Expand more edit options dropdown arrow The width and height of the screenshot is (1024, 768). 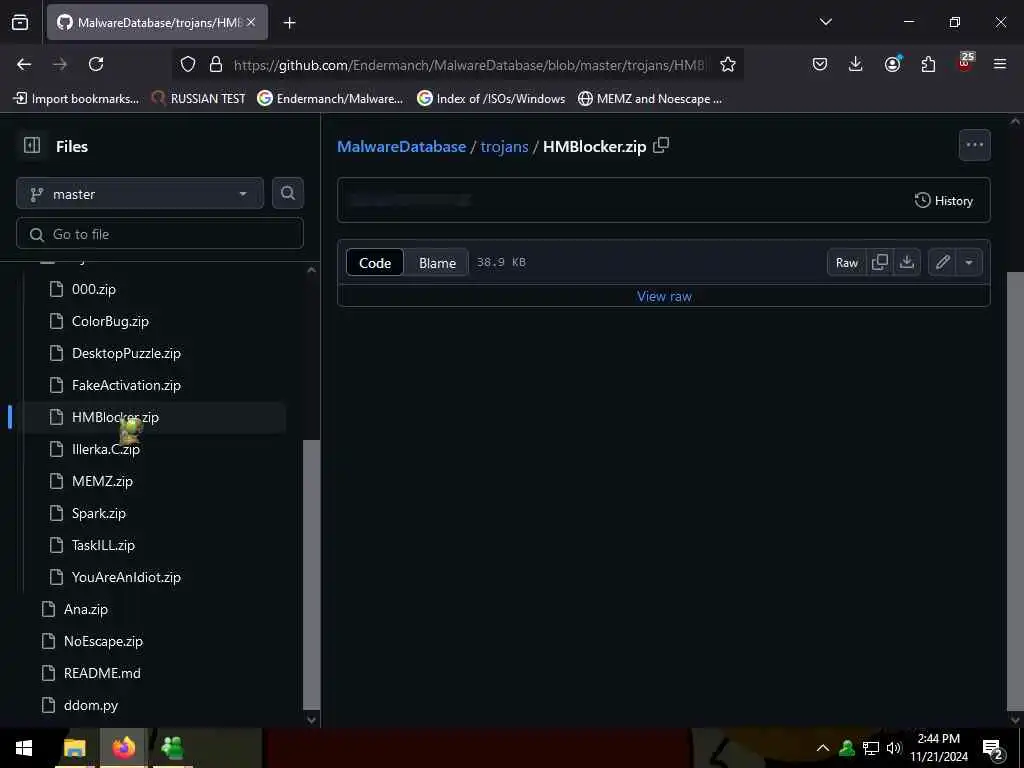[969, 263]
